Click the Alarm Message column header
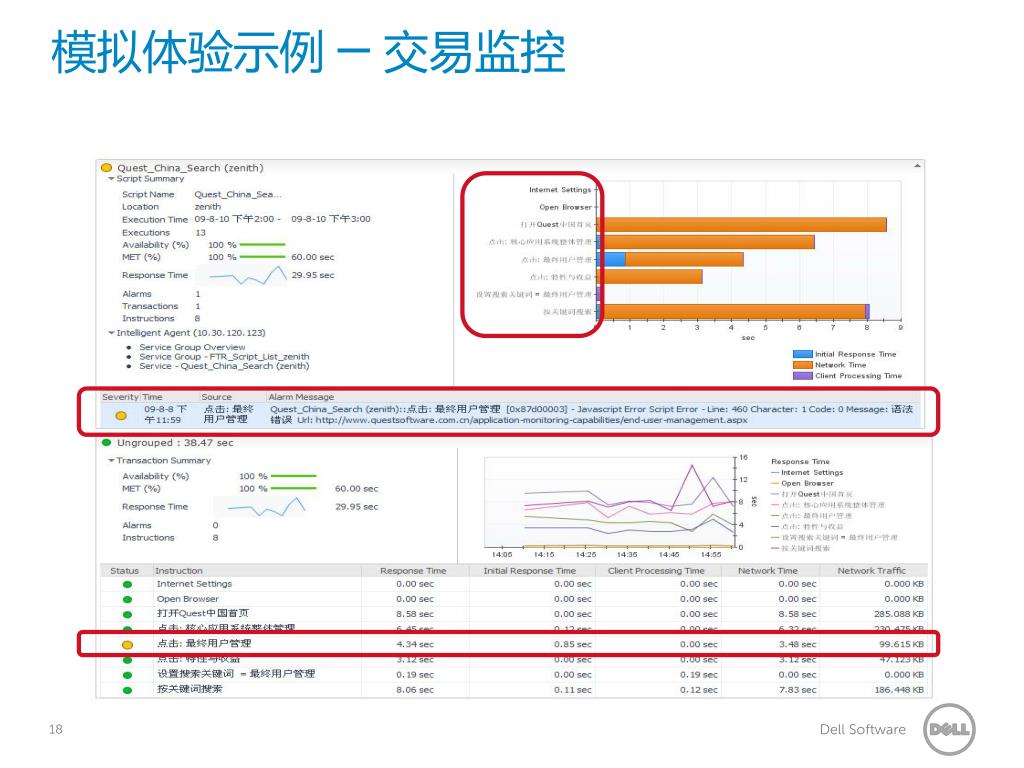 tap(301, 397)
